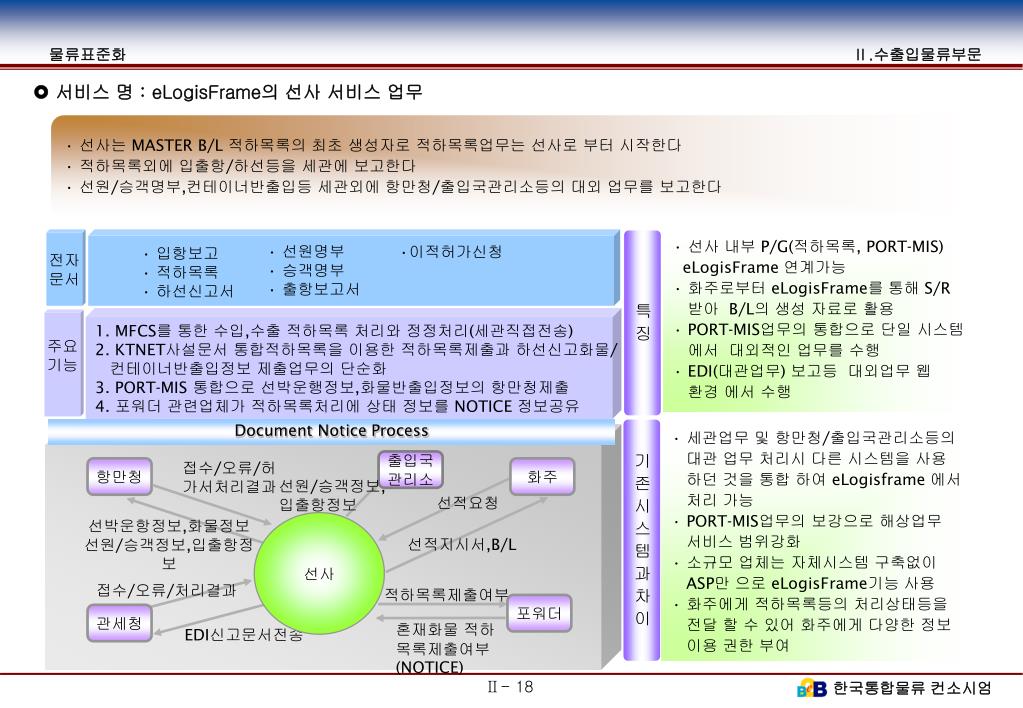This screenshot has width=1023, height=708.
Task: Click the text 출항보고서
Action: [x=320, y=289]
